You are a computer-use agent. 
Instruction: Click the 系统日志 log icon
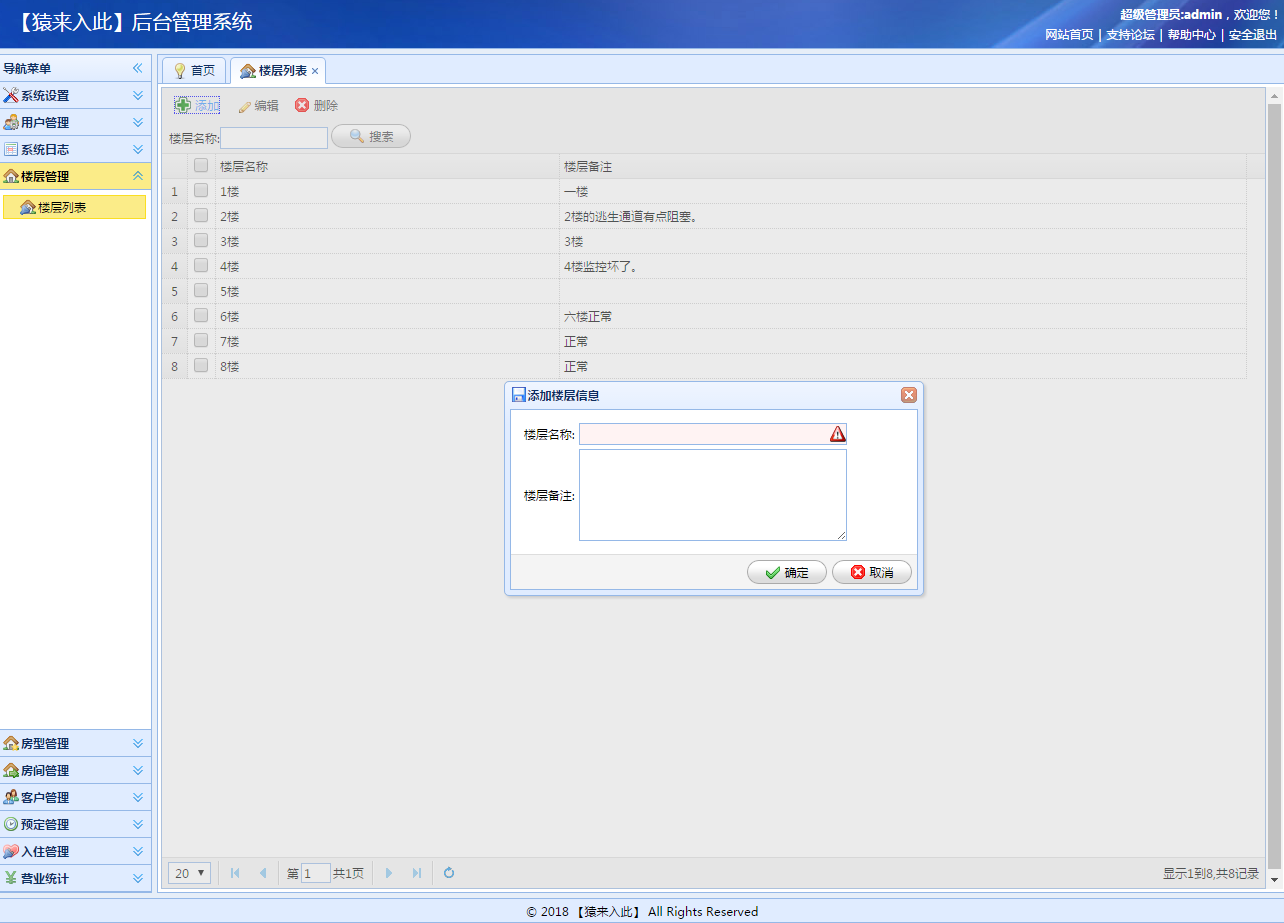[11, 149]
